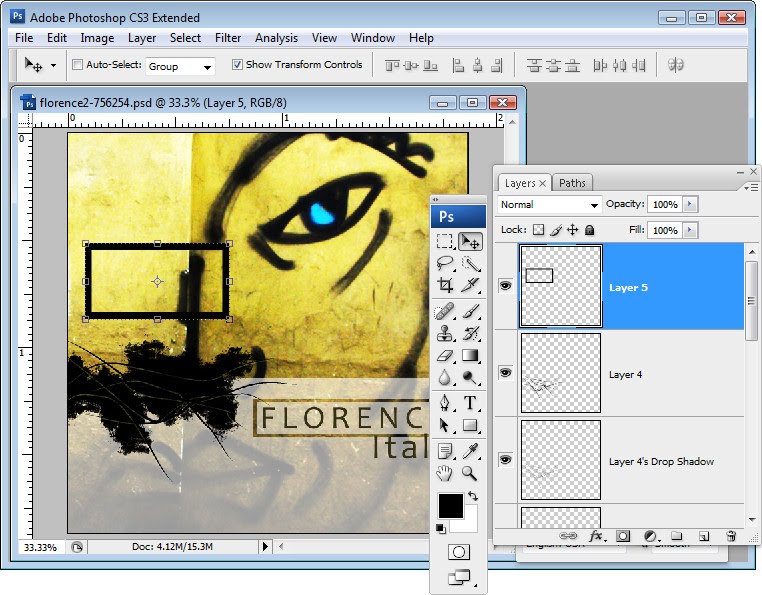Select the Zoom tool
Viewport: 762px width, 595px height.
(470, 473)
